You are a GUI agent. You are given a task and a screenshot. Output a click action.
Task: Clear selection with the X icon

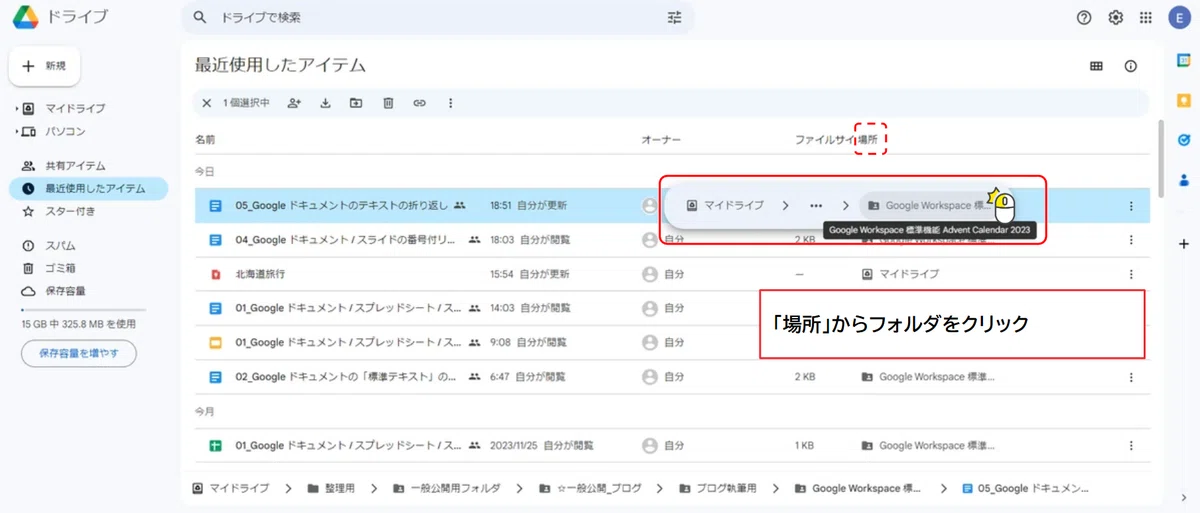pos(207,102)
